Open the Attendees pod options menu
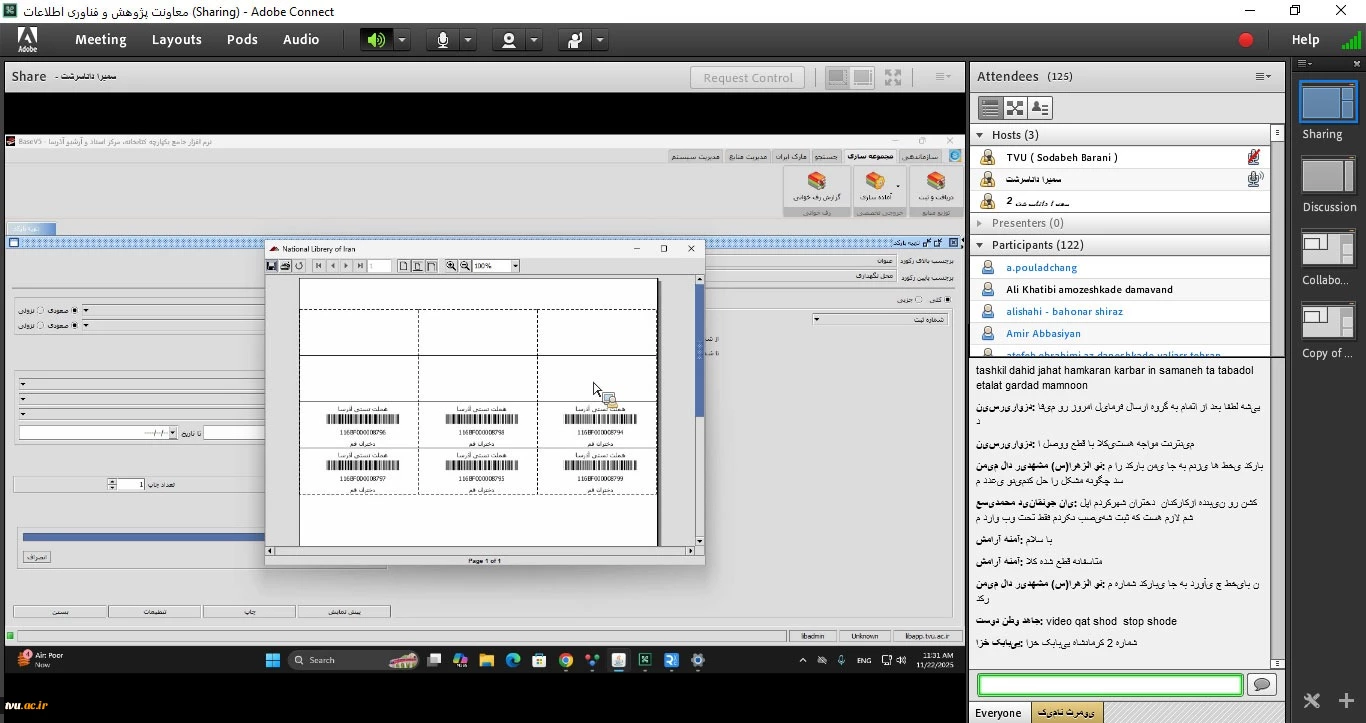 (1263, 77)
